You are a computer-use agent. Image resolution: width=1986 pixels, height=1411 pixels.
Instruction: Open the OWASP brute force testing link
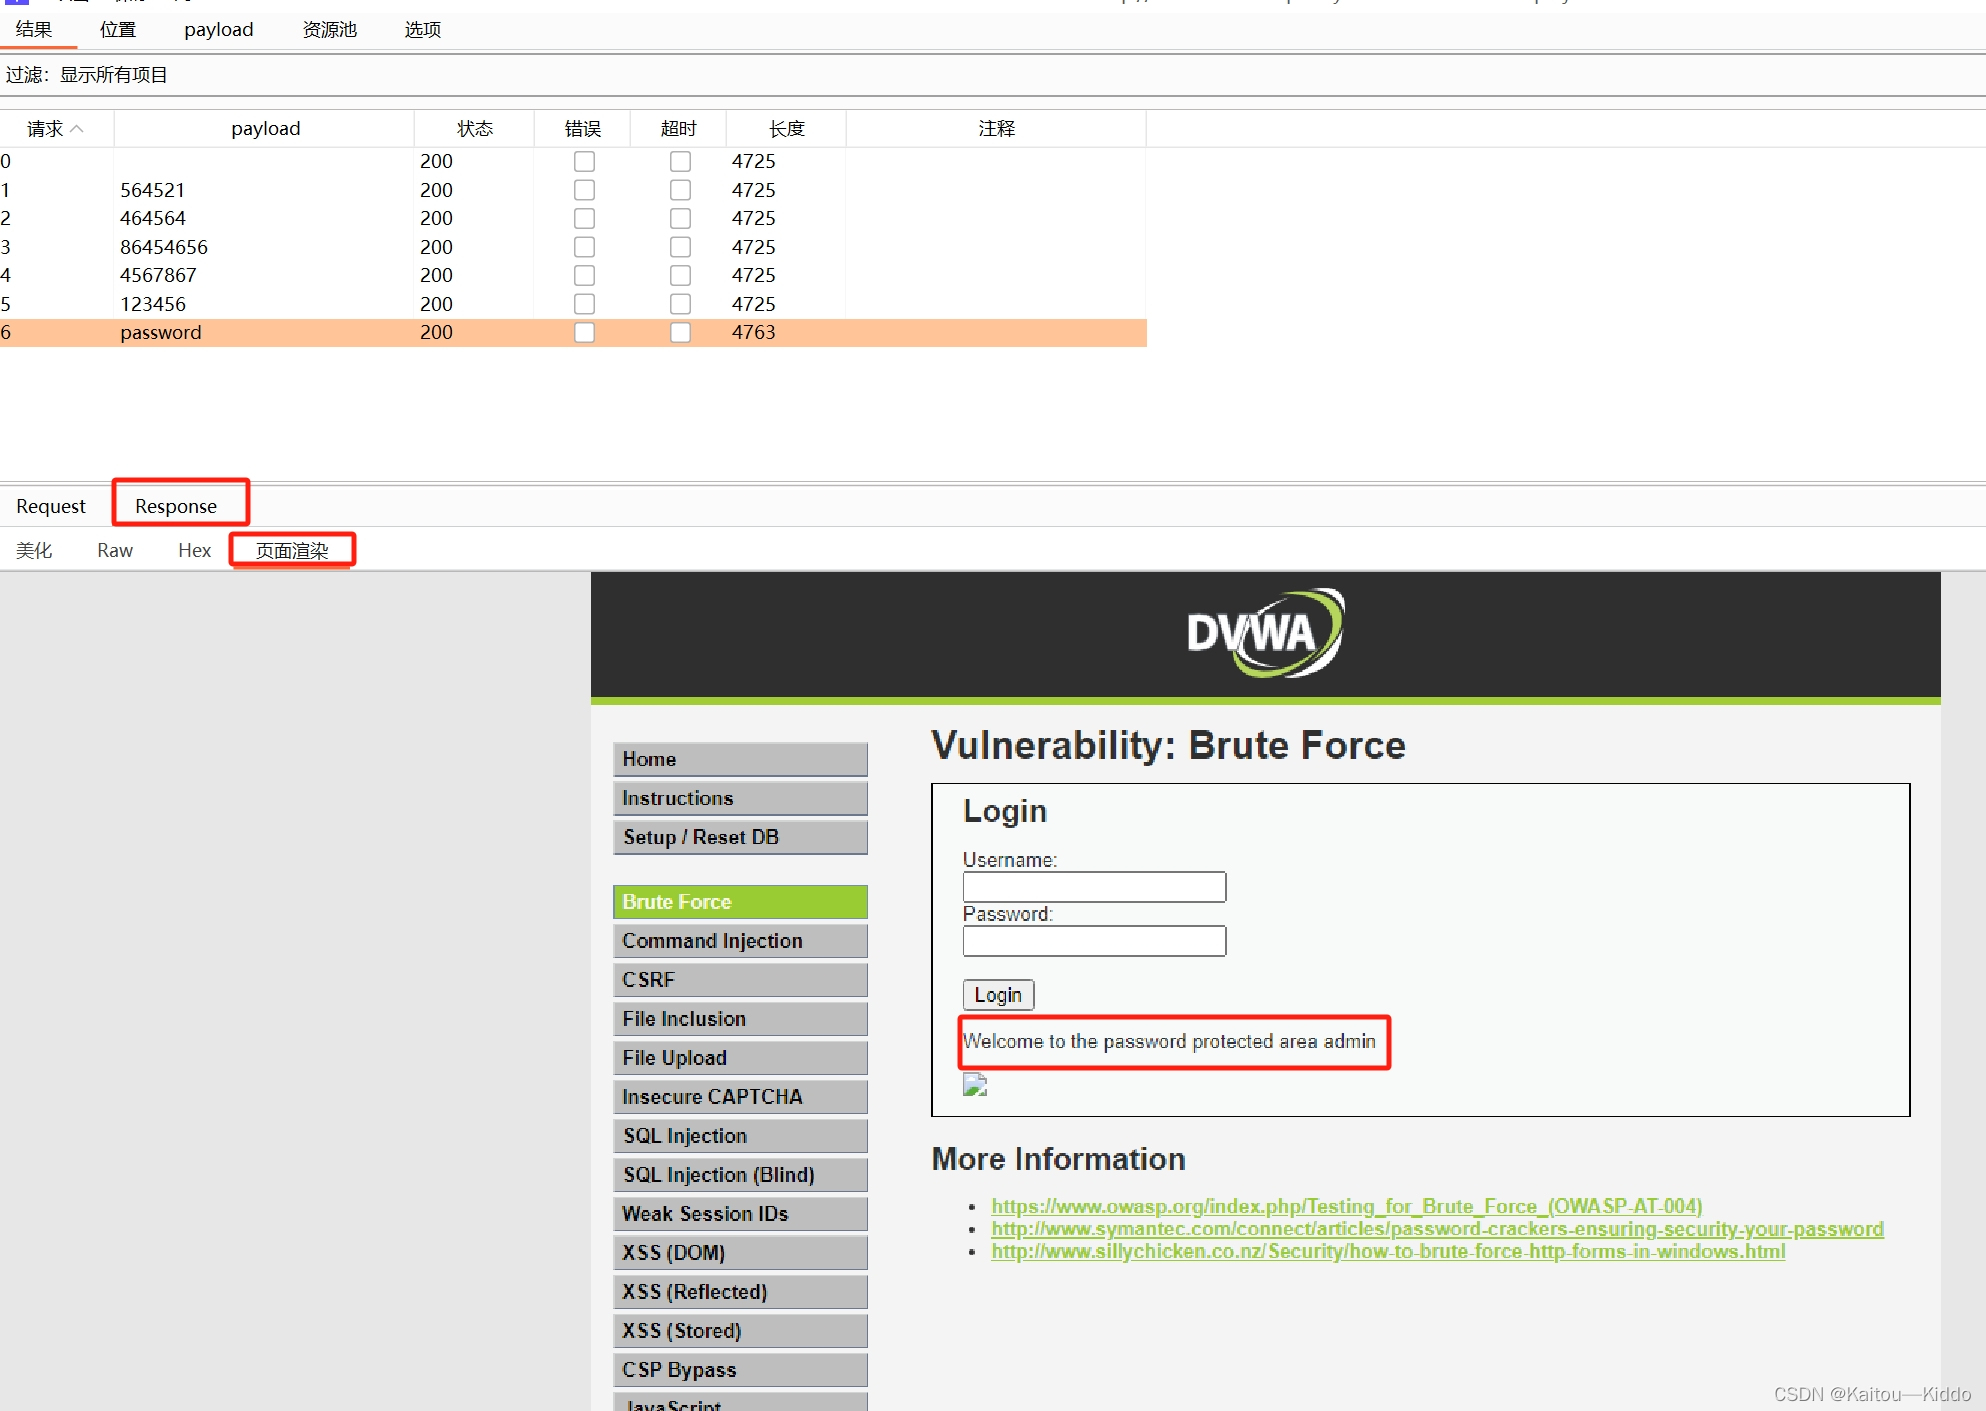click(x=1346, y=1206)
